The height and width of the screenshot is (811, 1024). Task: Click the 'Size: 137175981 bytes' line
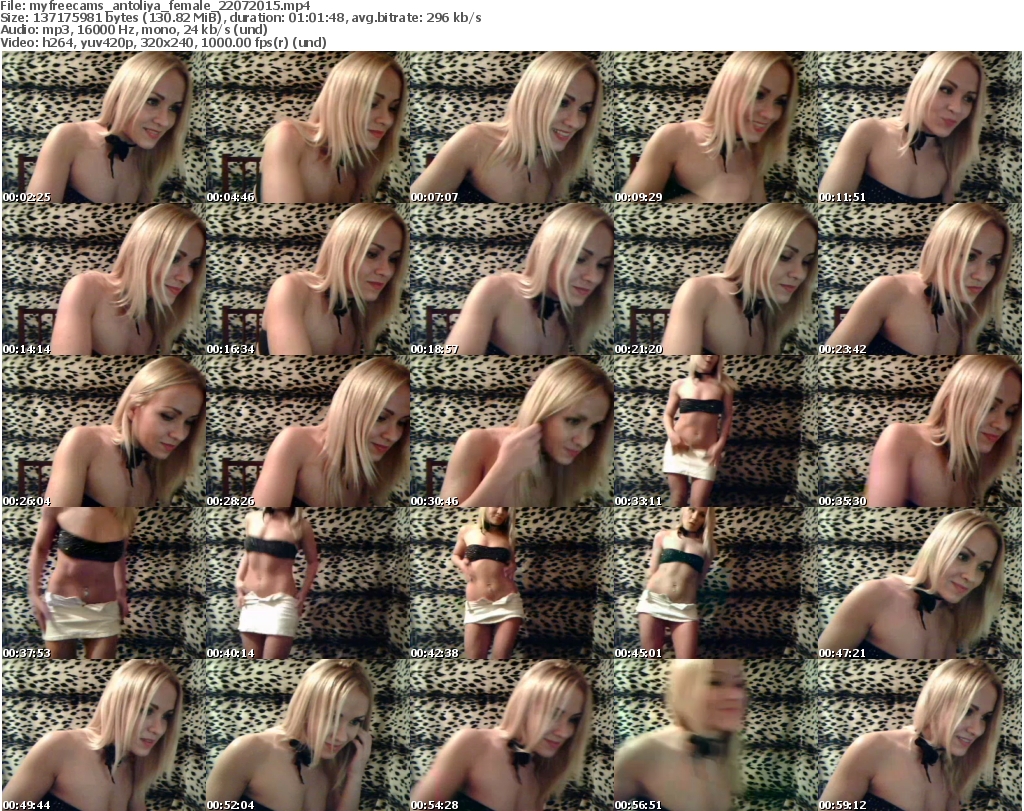(241, 18)
